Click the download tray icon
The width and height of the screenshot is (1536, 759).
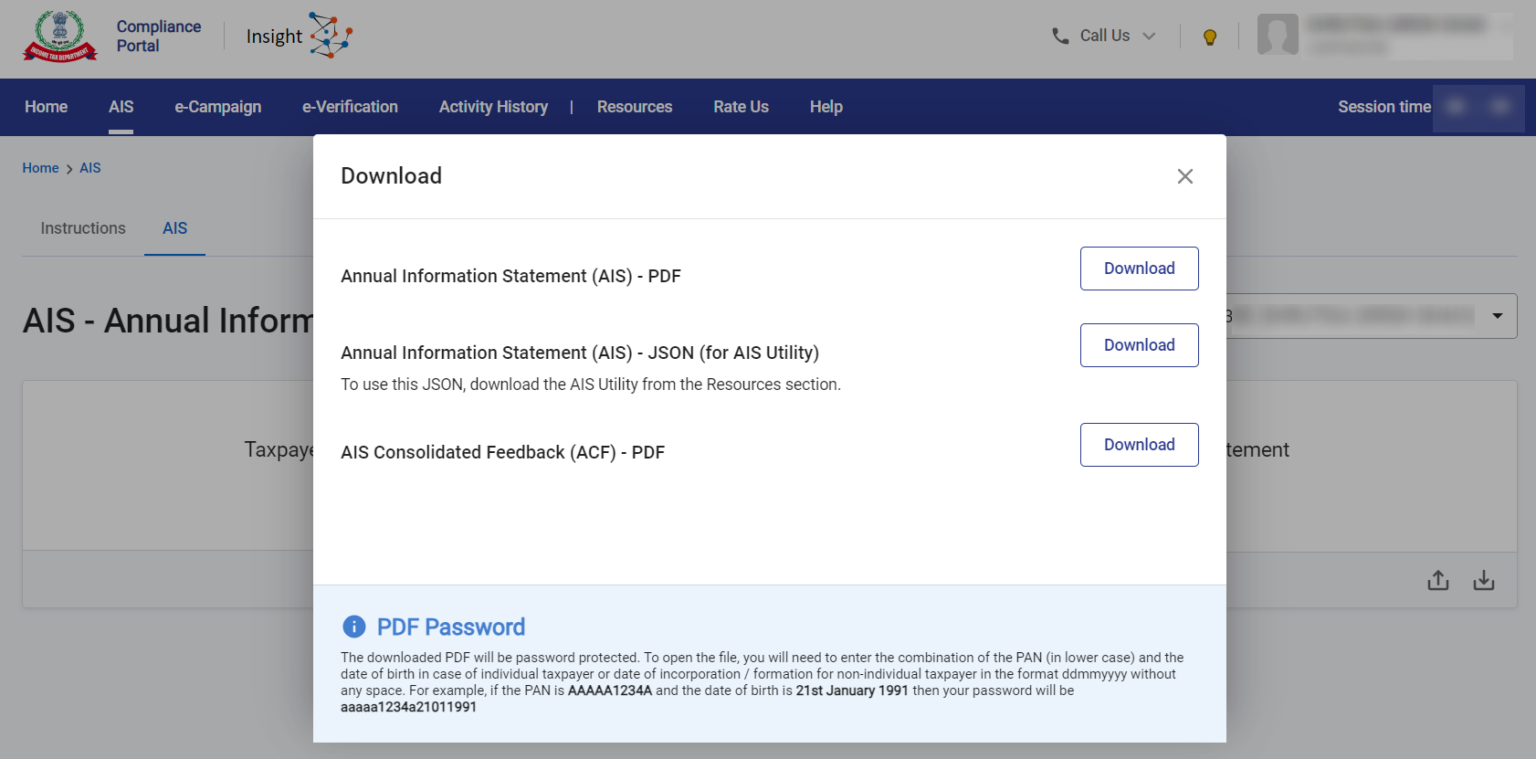[x=1484, y=580]
